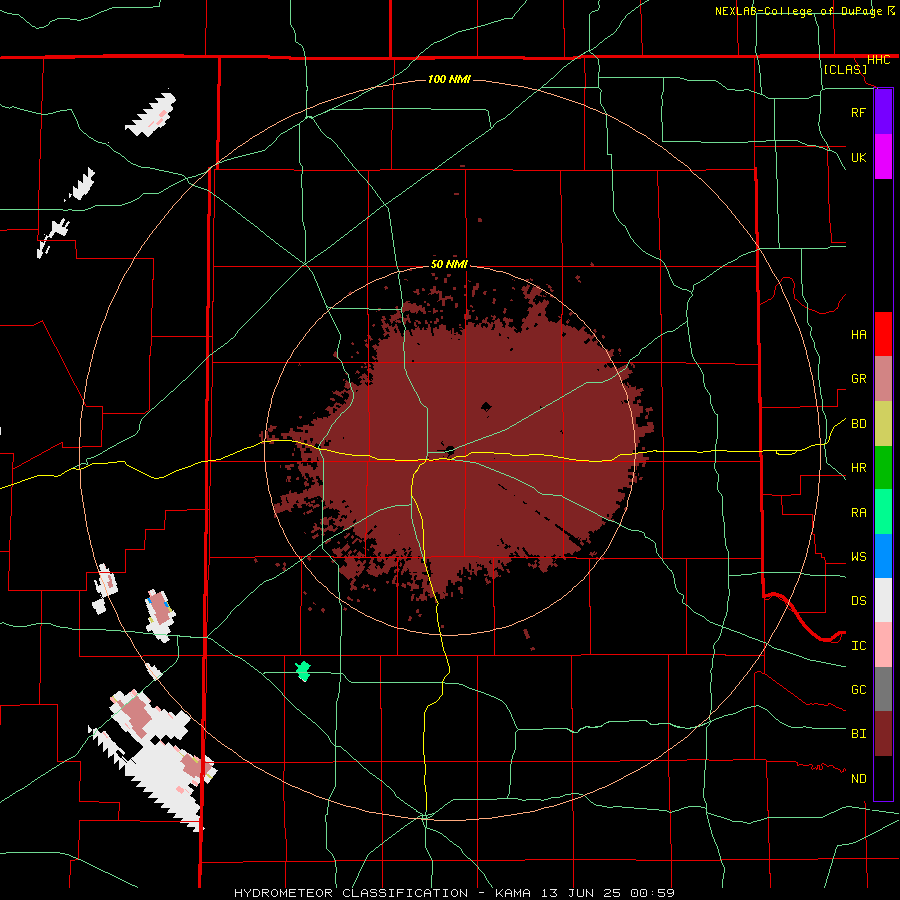The image size is (900, 900).
Task: Click the DS white legend swatch
Action: 883,600
